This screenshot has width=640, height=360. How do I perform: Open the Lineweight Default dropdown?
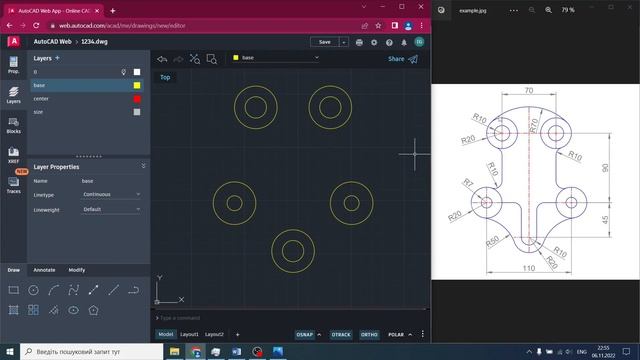111,209
